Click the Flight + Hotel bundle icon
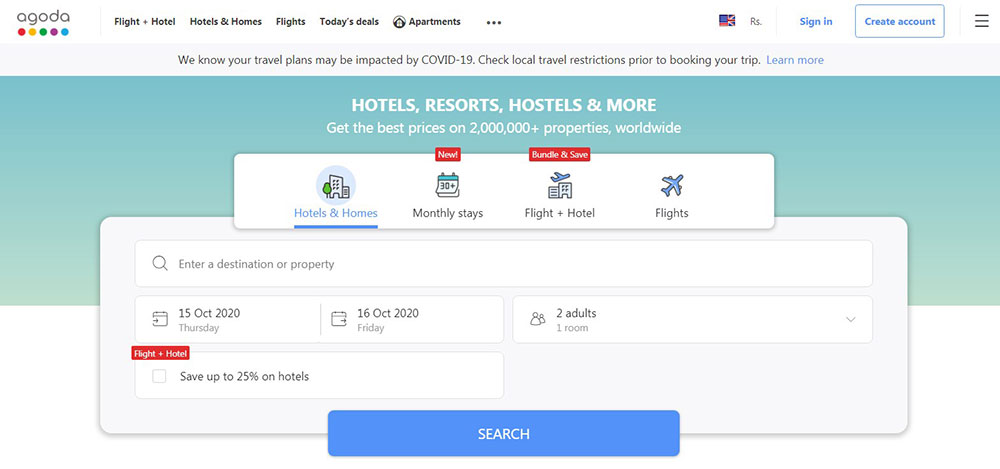1000x469 pixels. pyautogui.click(x=559, y=185)
